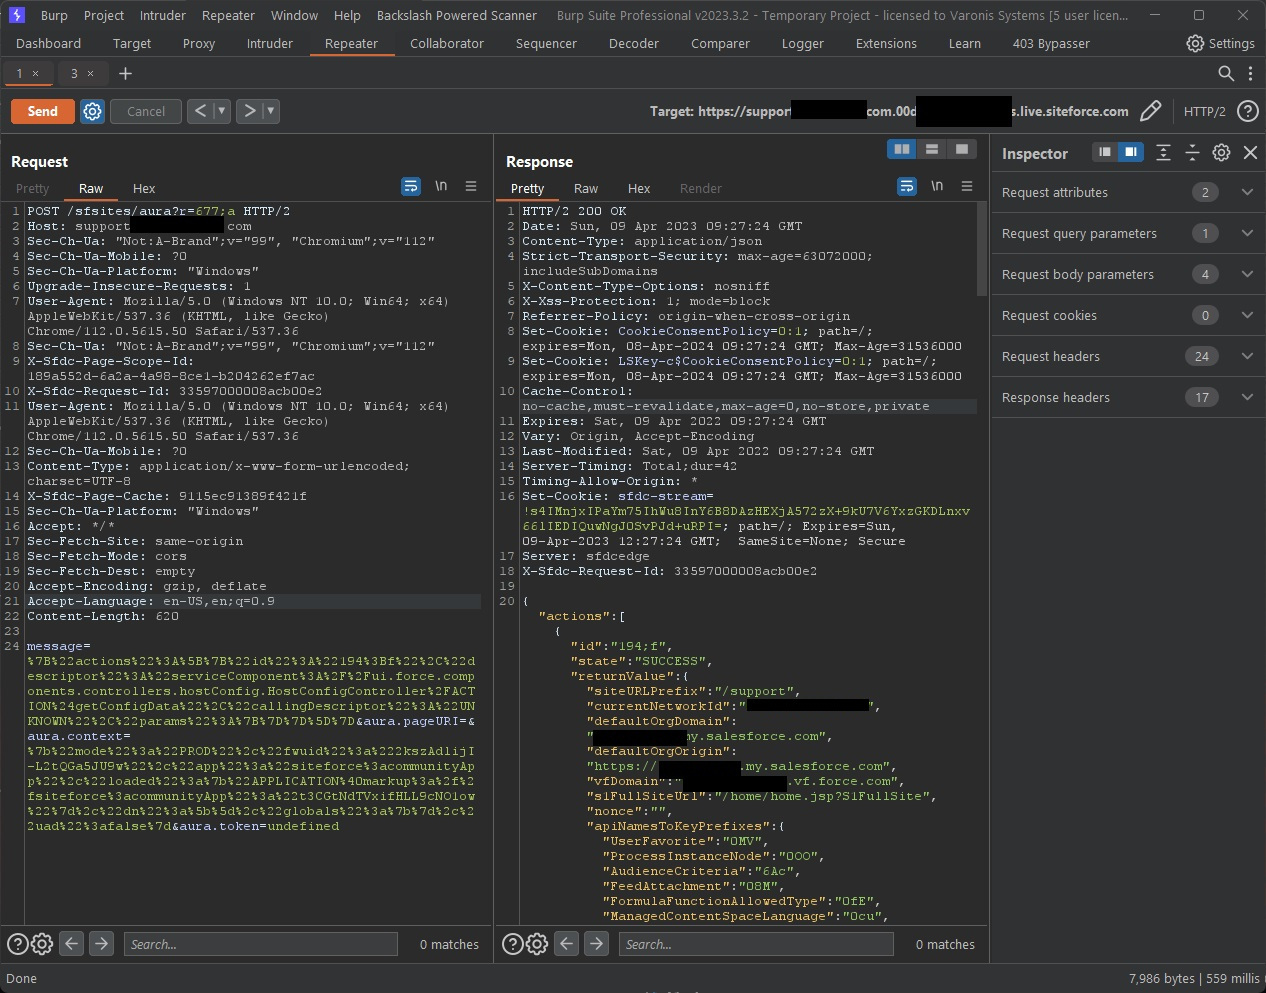Search the Repeater tabs with the magnifier
Image resolution: width=1266 pixels, height=993 pixels.
click(x=1226, y=73)
